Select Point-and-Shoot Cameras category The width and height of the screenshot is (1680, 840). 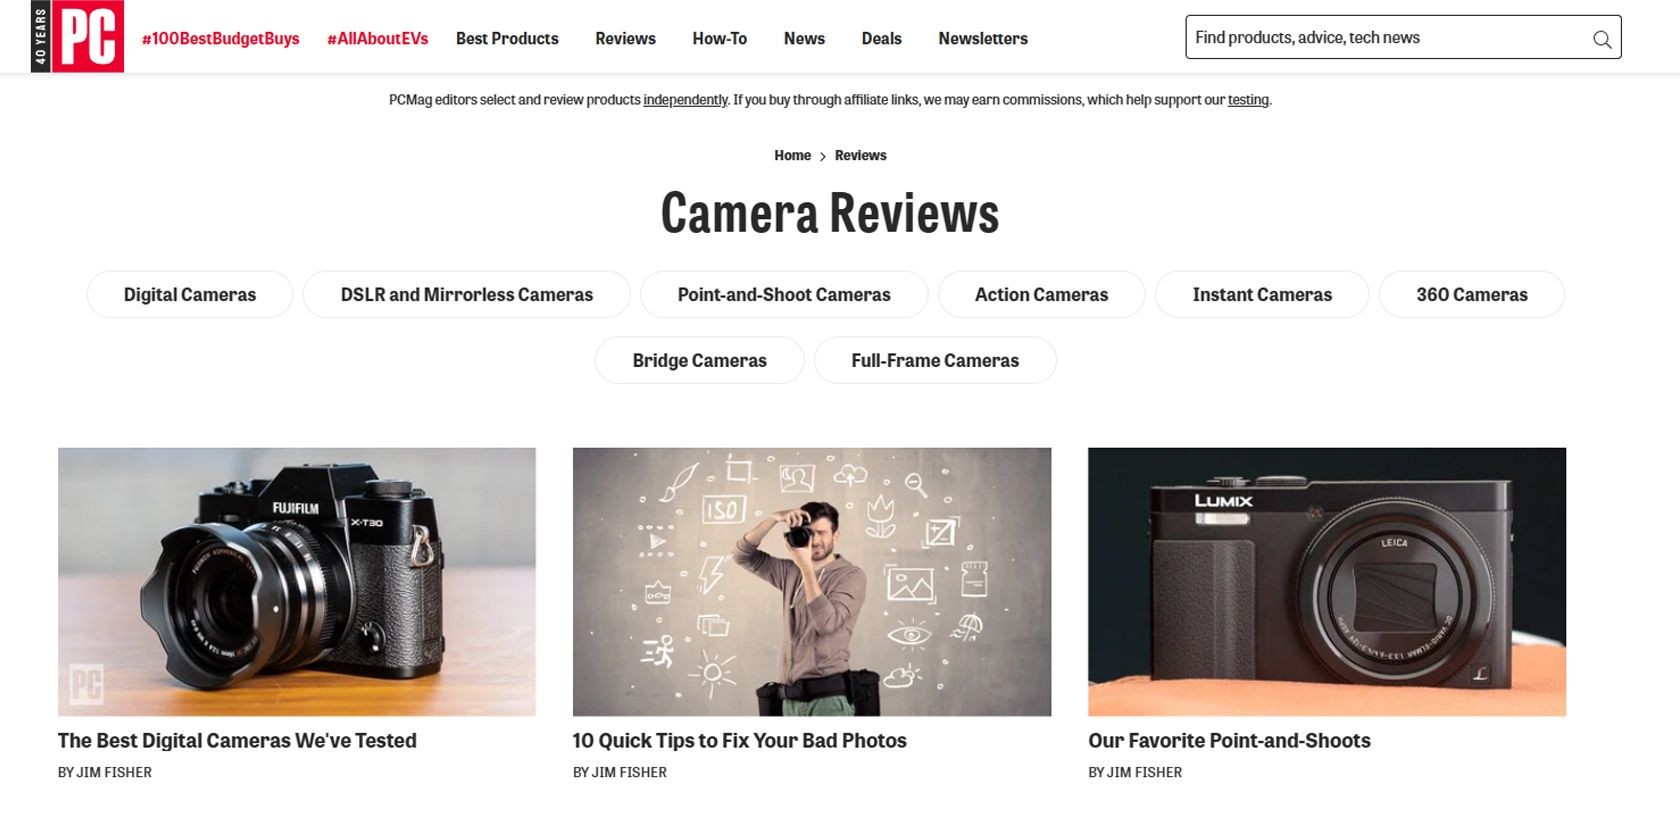[x=784, y=294]
